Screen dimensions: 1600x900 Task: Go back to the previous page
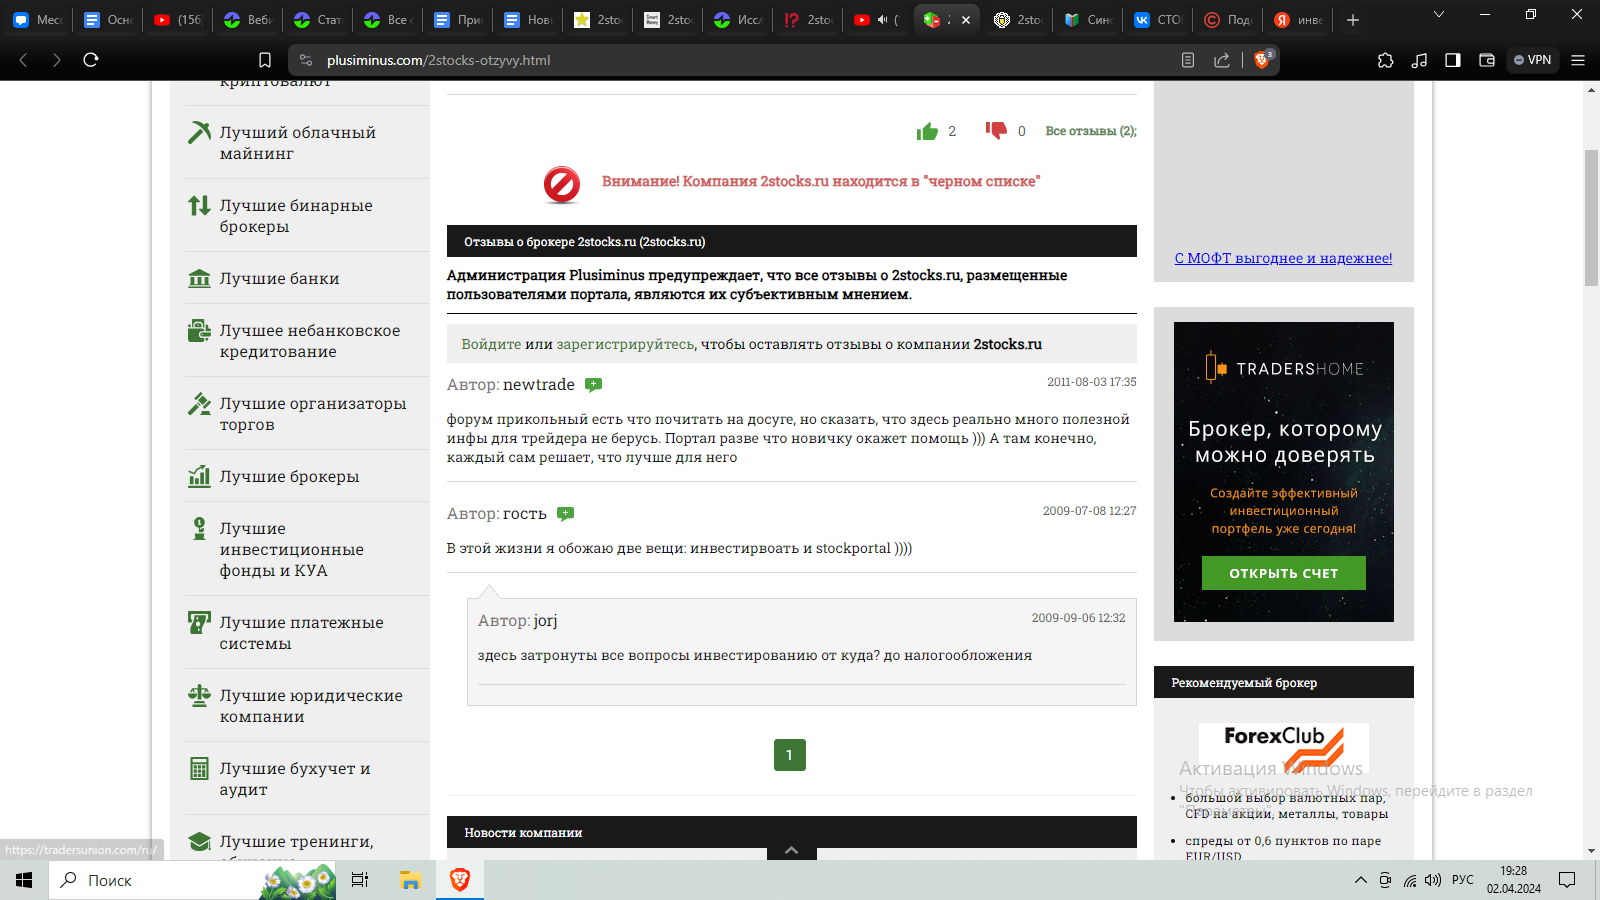click(x=24, y=60)
